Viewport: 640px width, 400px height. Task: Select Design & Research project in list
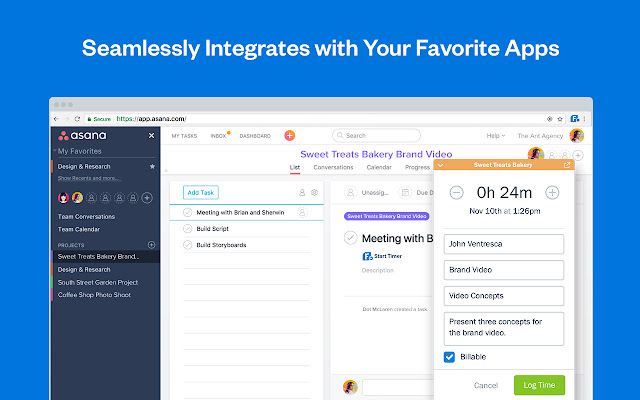[x=84, y=270]
